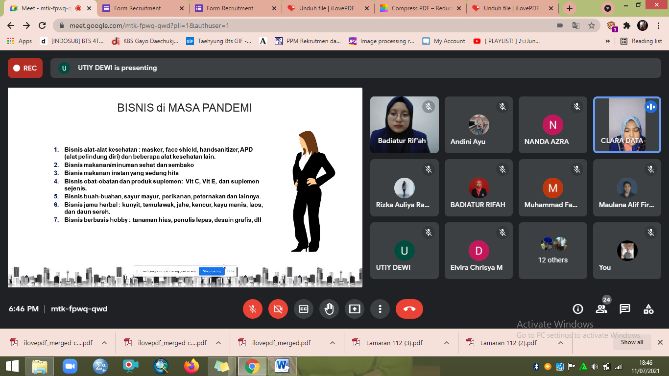Turn on the camera in Meet

278,309
